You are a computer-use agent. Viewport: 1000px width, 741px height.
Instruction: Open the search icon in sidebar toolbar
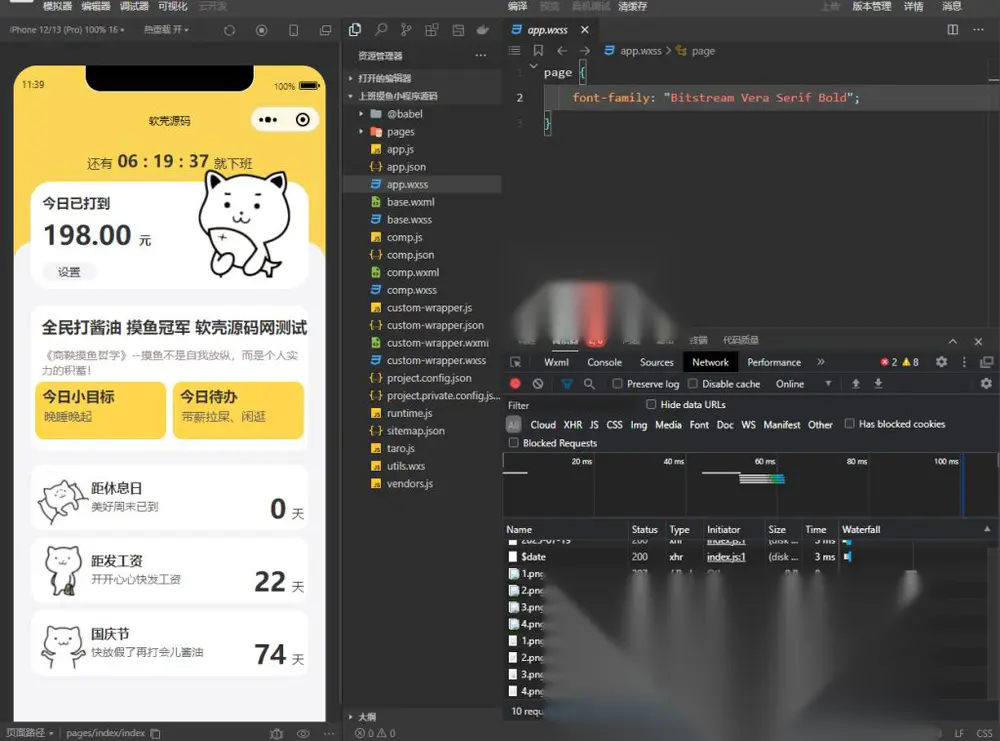click(x=381, y=29)
